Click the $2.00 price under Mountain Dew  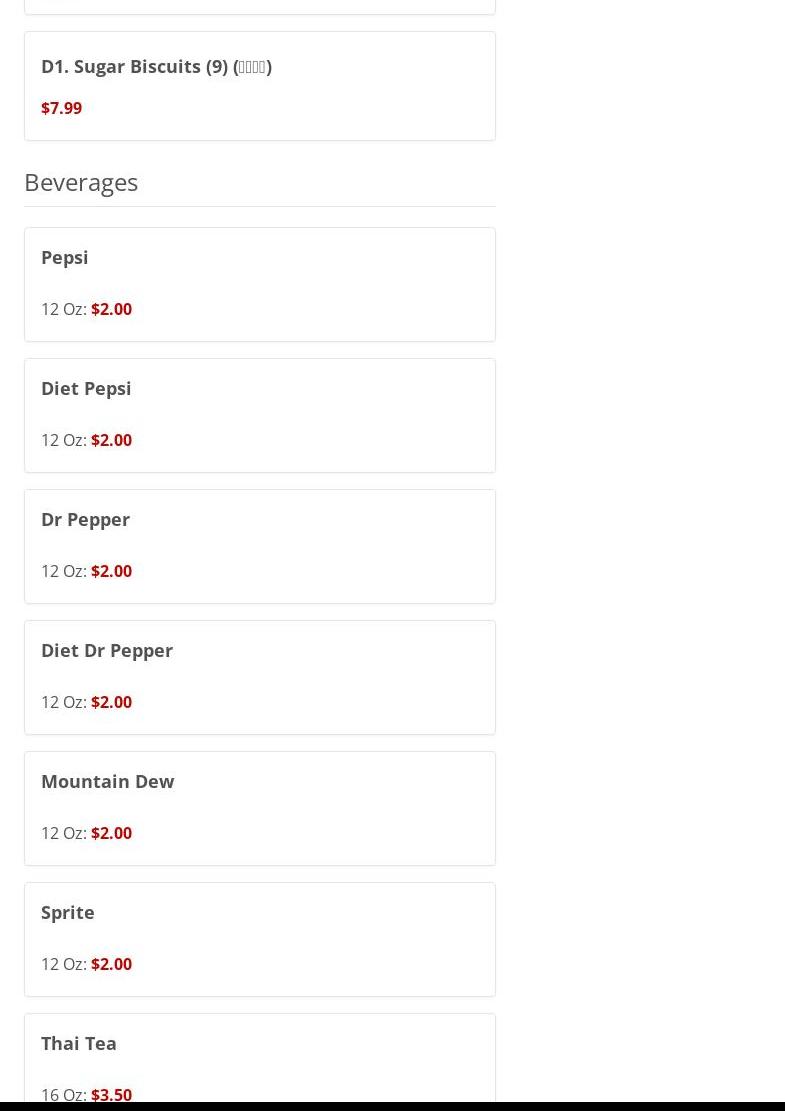(111, 833)
